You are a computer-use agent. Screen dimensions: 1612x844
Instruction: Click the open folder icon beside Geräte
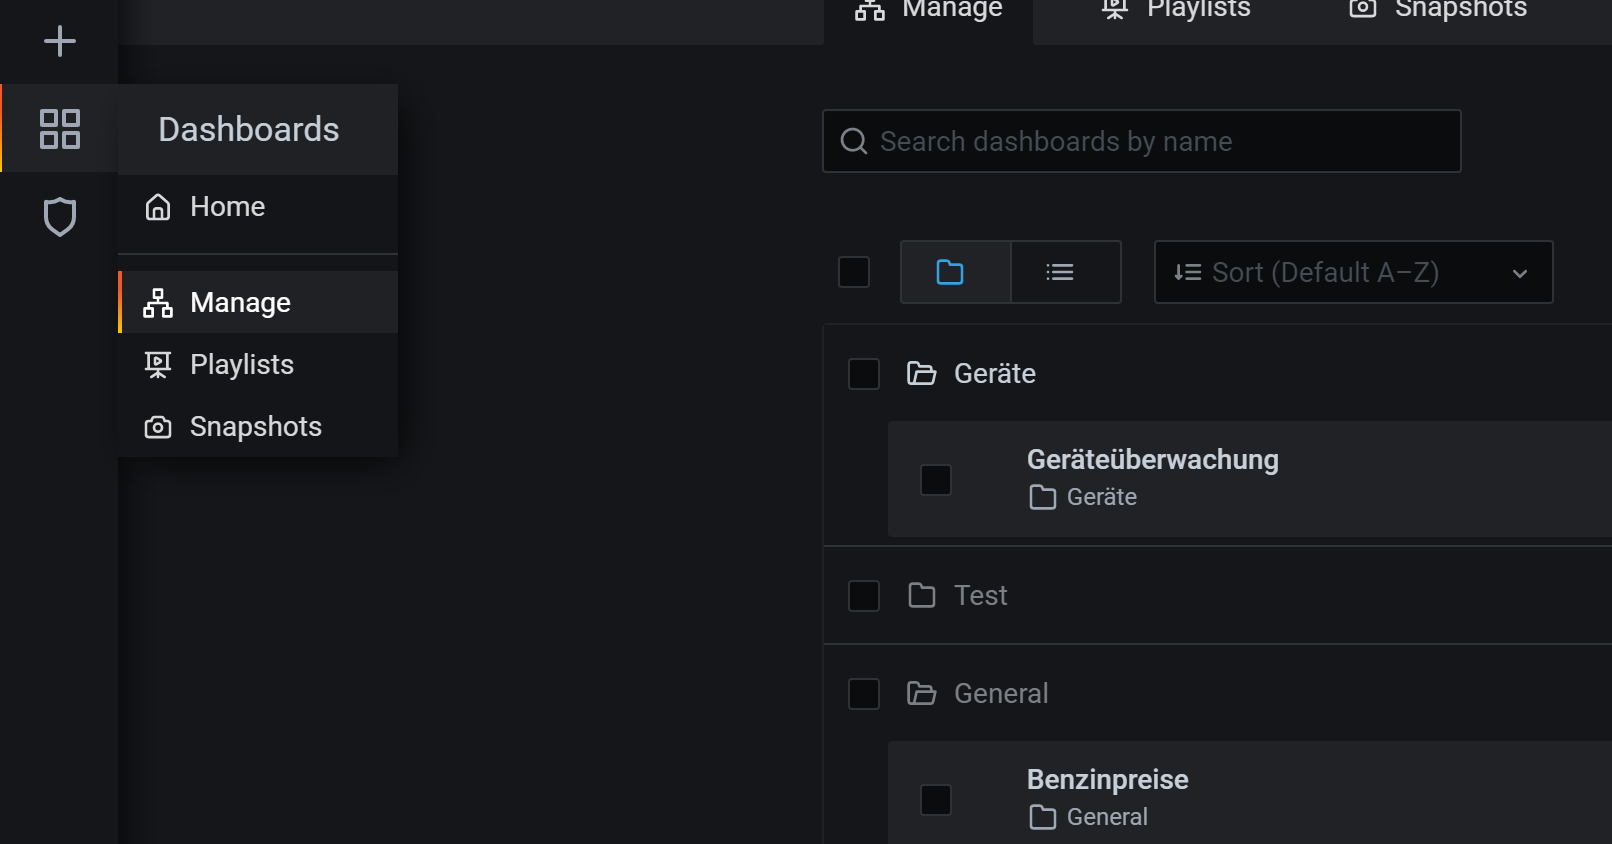click(921, 373)
